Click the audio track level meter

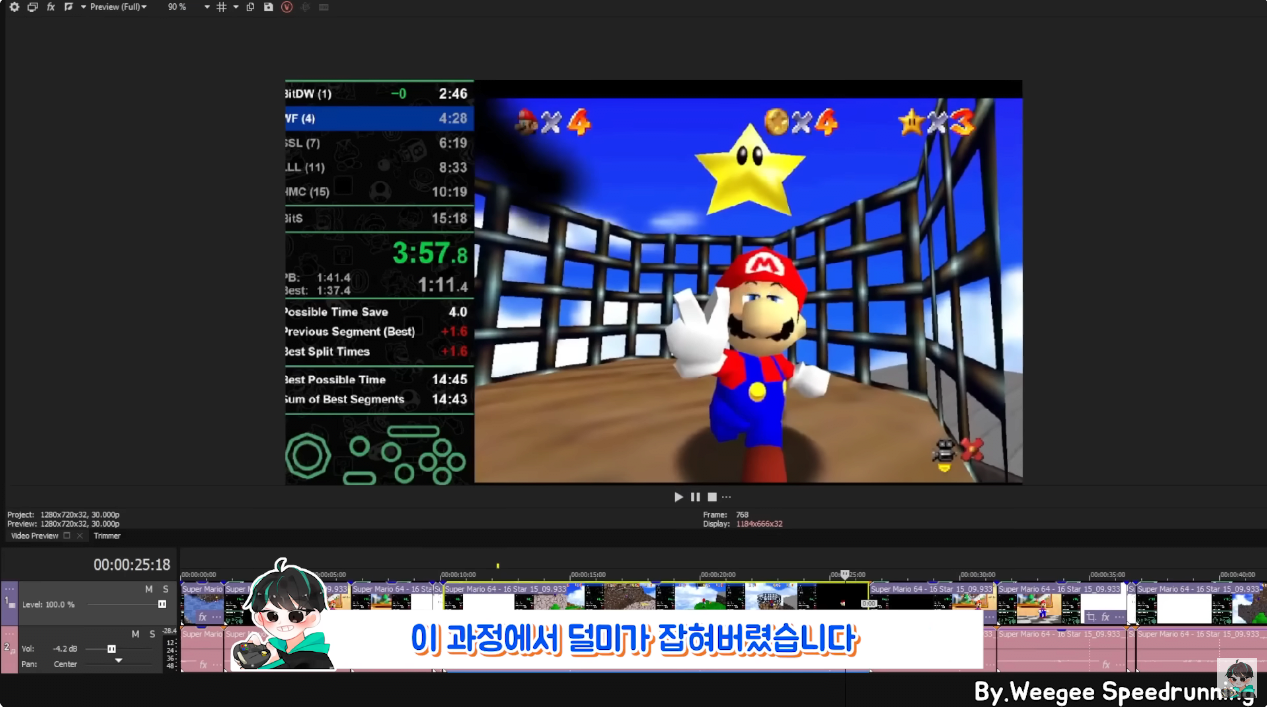(x=172, y=650)
